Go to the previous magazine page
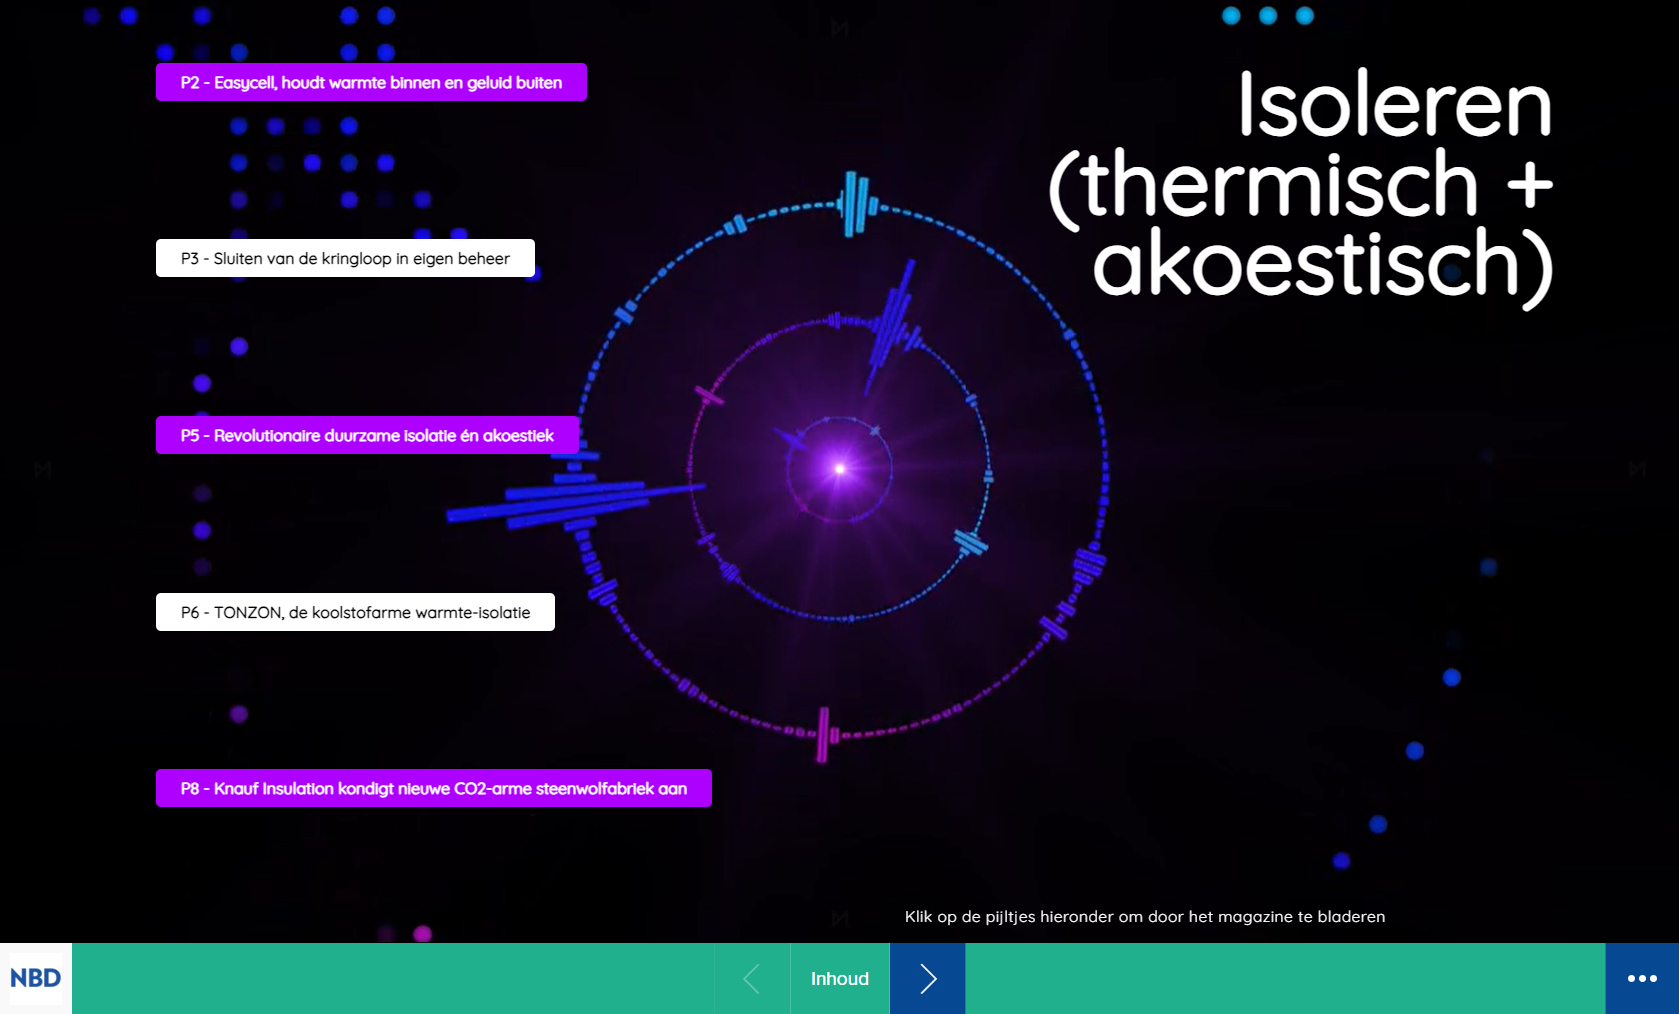This screenshot has height=1014, width=1679. 752,978
